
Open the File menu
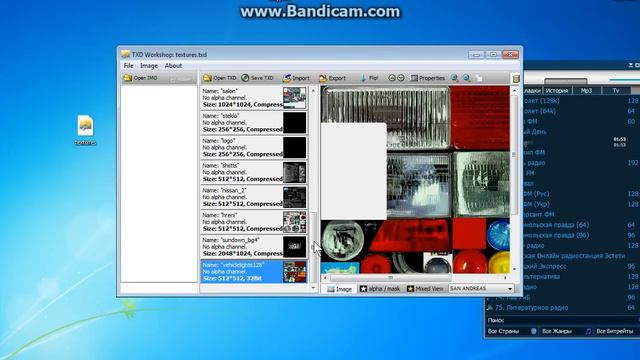[x=129, y=66]
